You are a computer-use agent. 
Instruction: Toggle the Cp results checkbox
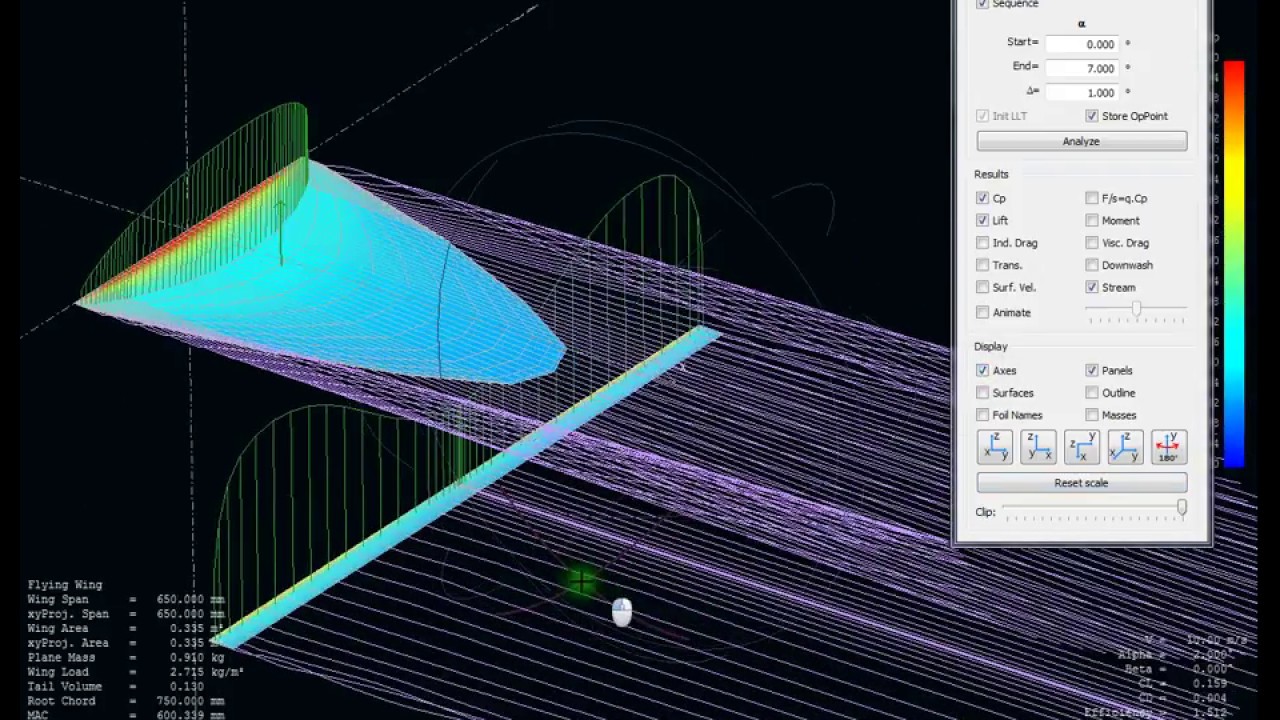983,198
